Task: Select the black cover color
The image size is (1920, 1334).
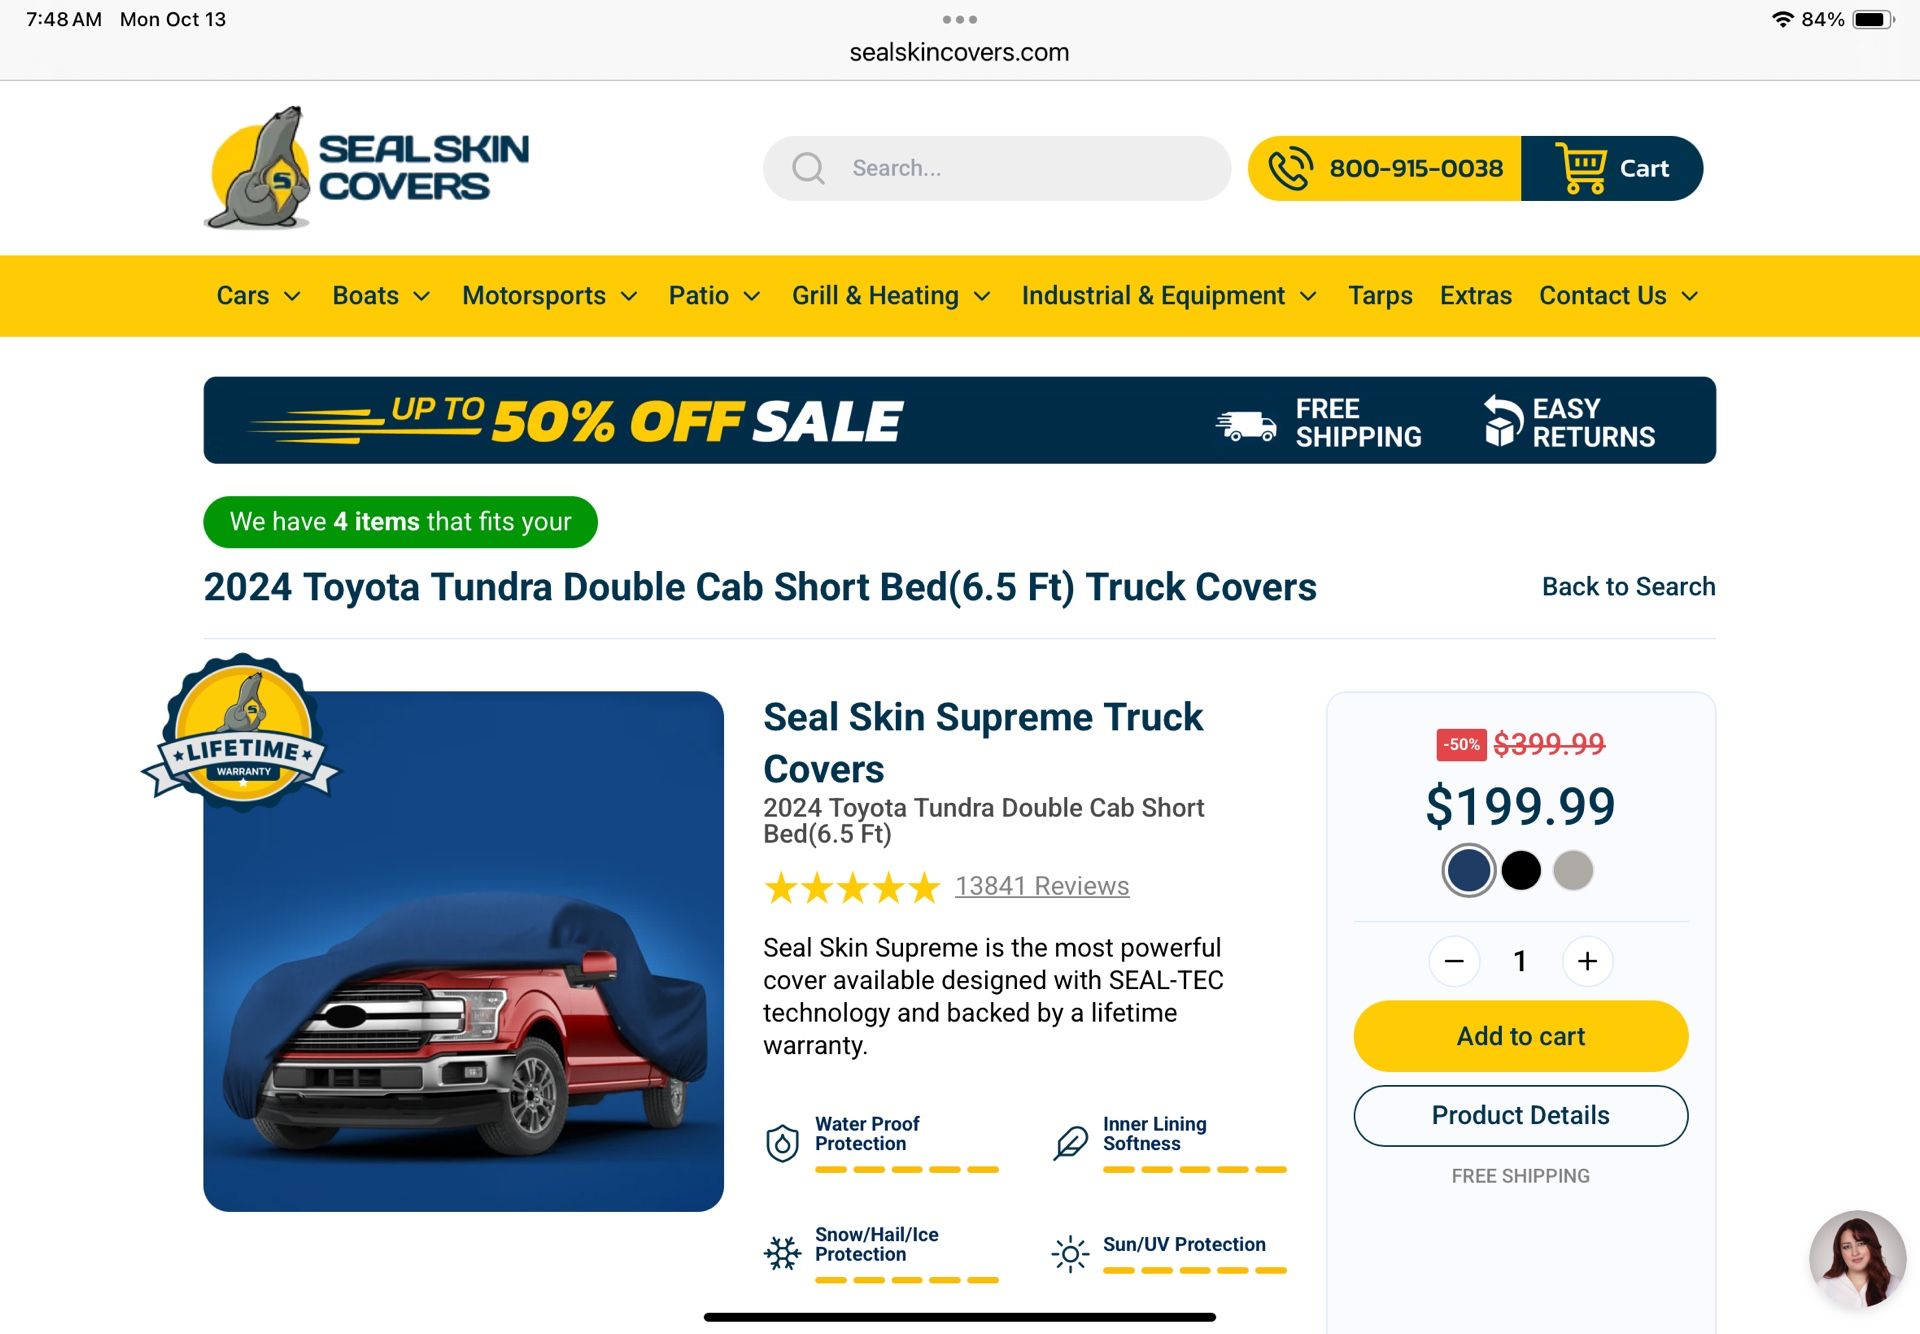Action: click(1521, 870)
